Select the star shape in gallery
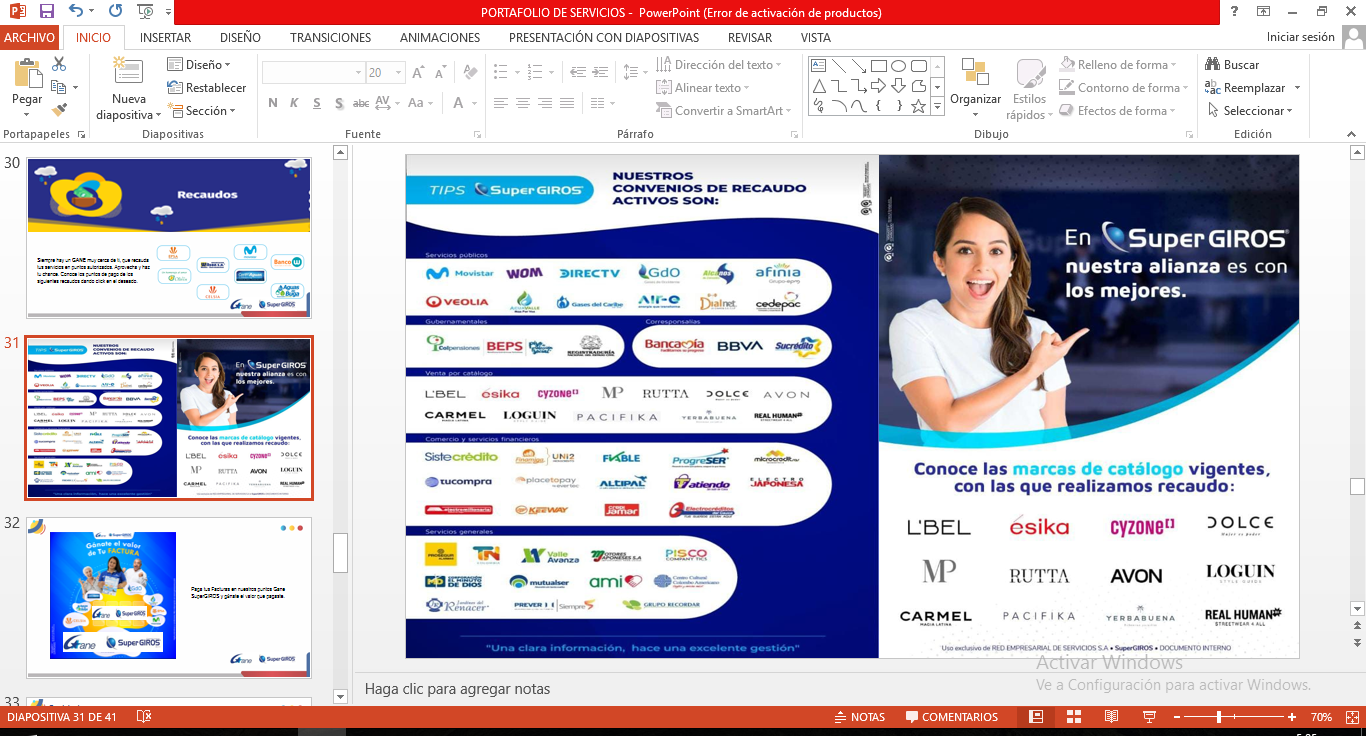The width and height of the screenshot is (1366, 736). [919, 105]
